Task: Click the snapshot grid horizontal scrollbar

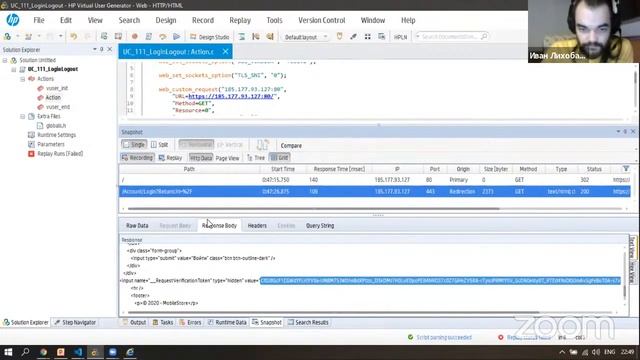Action: coord(313,209)
